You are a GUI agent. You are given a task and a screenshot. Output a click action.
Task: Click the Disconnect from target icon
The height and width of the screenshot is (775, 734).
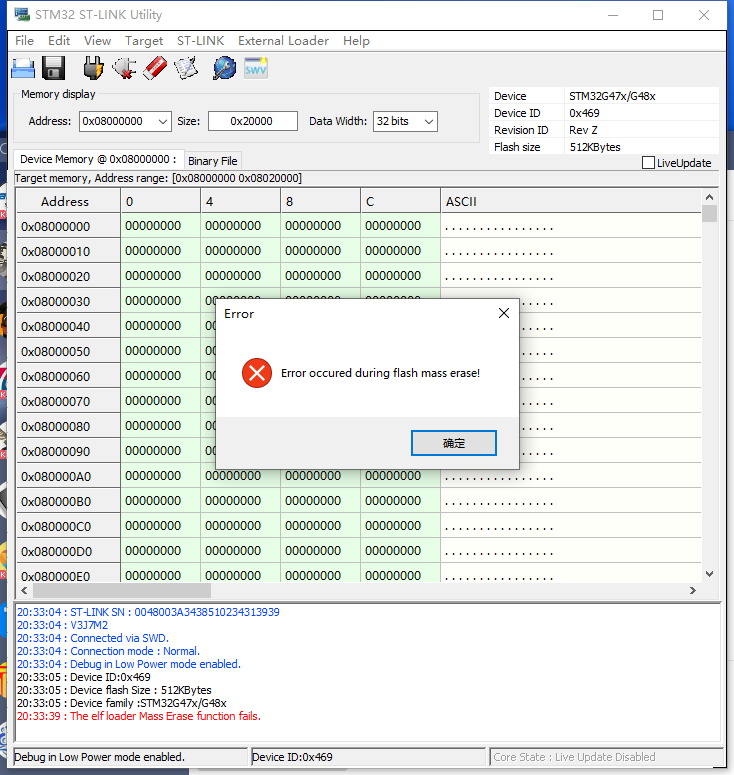(124, 68)
